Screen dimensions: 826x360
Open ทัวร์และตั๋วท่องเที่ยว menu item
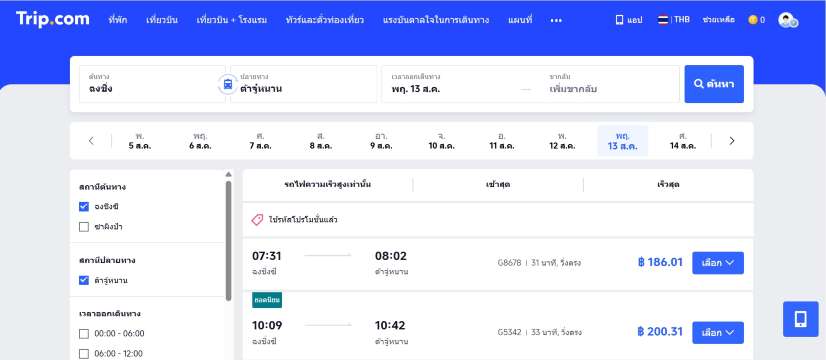click(x=325, y=20)
